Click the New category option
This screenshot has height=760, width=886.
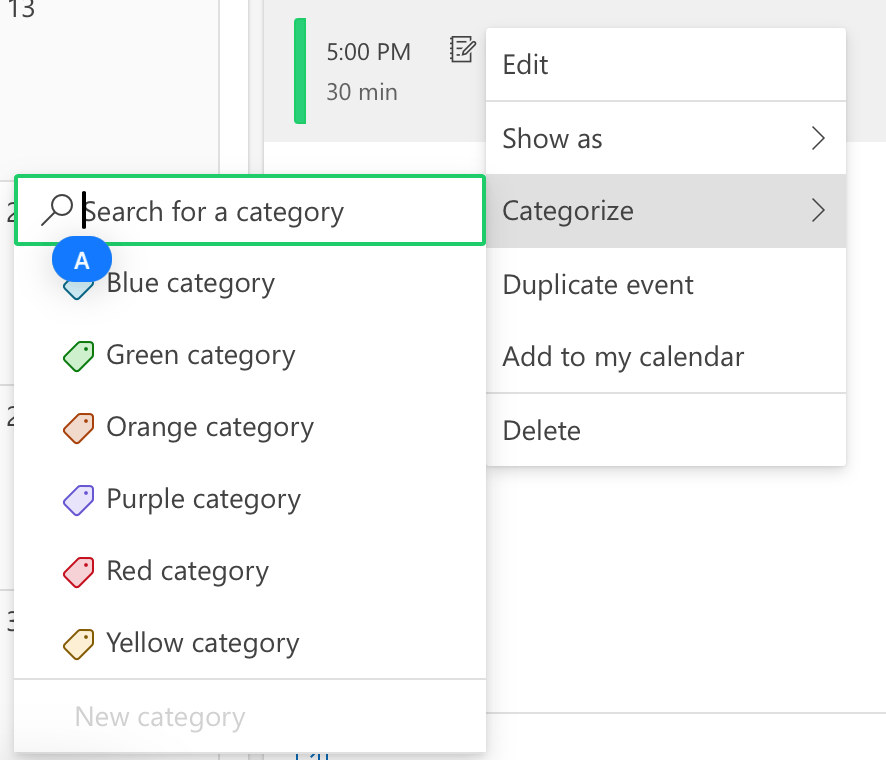click(x=159, y=716)
